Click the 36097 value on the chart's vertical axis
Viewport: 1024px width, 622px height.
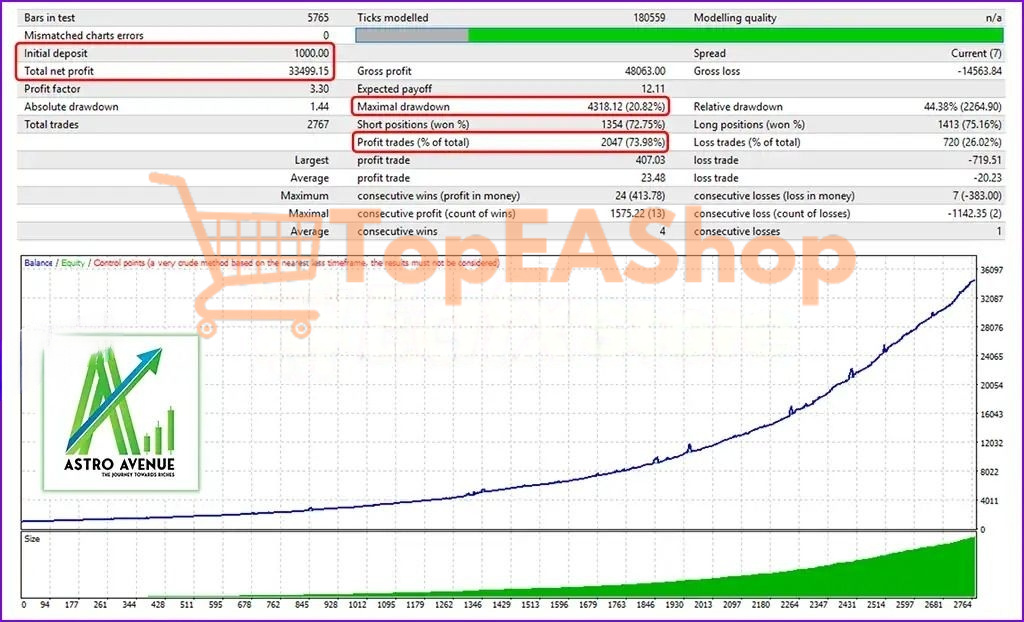point(991,271)
